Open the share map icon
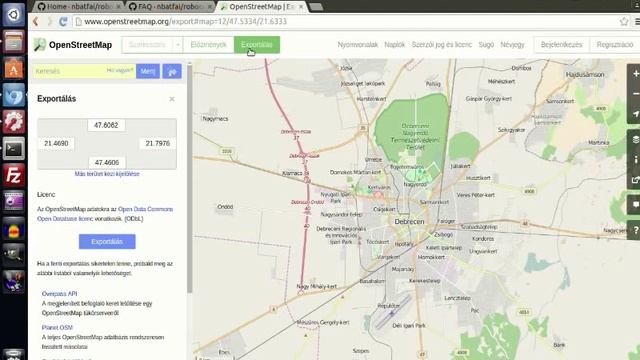The image size is (640, 360). click(635, 180)
